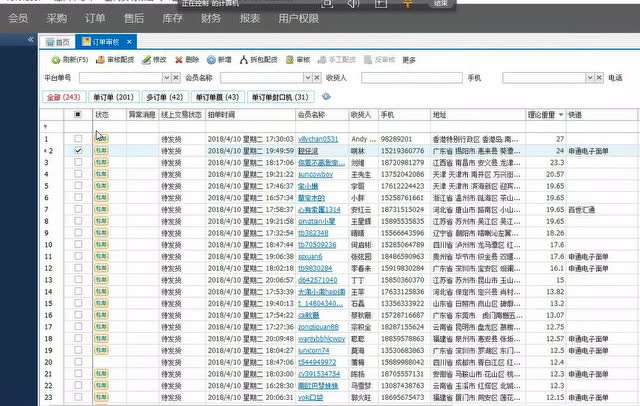Click the 审核 approve toolbar icon
The image size is (640, 406).
coord(289,60)
